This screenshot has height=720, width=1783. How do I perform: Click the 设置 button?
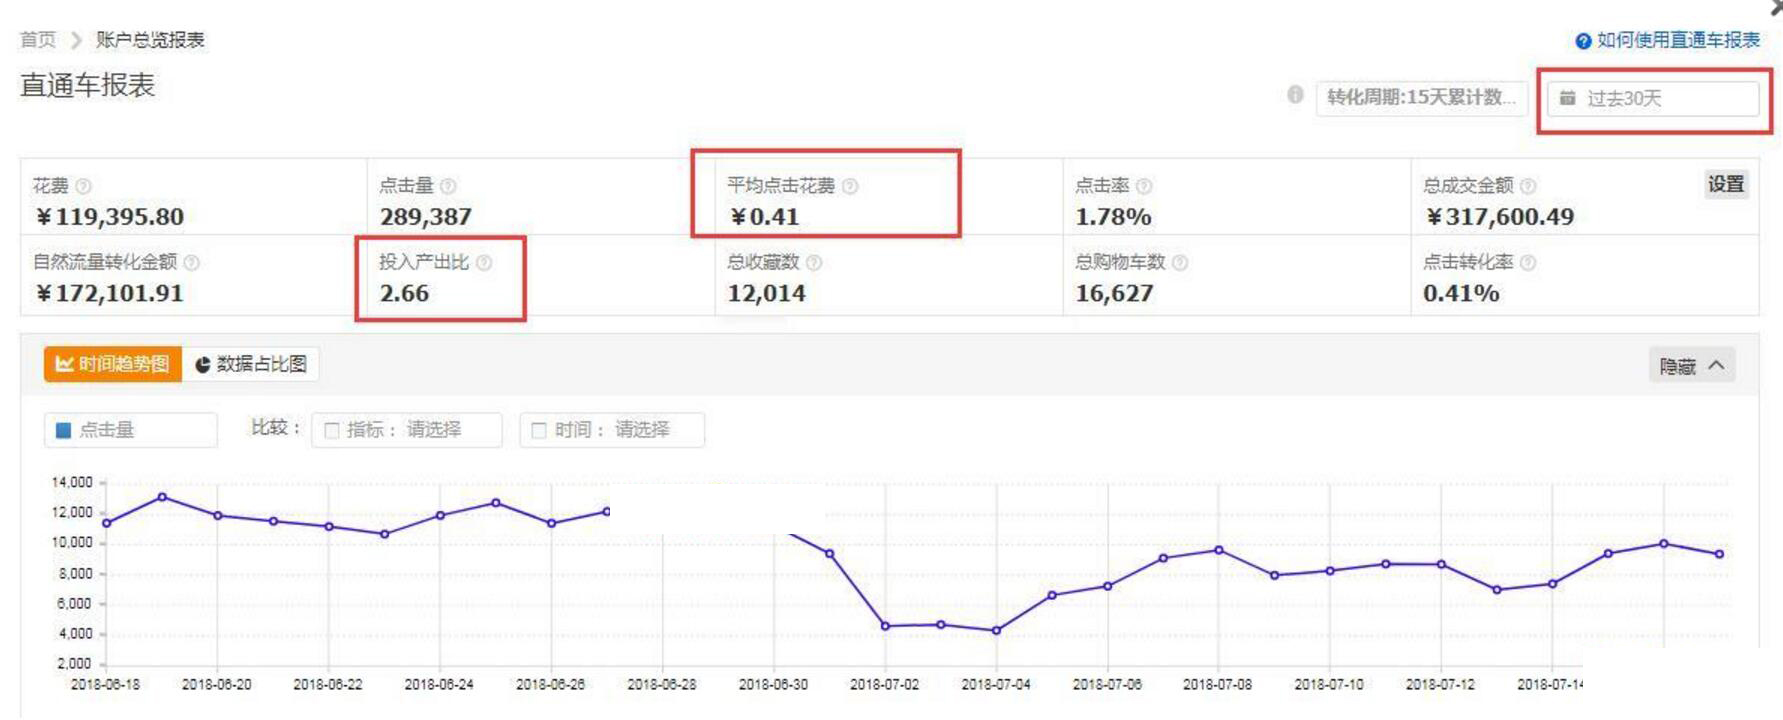(x=1726, y=184)
